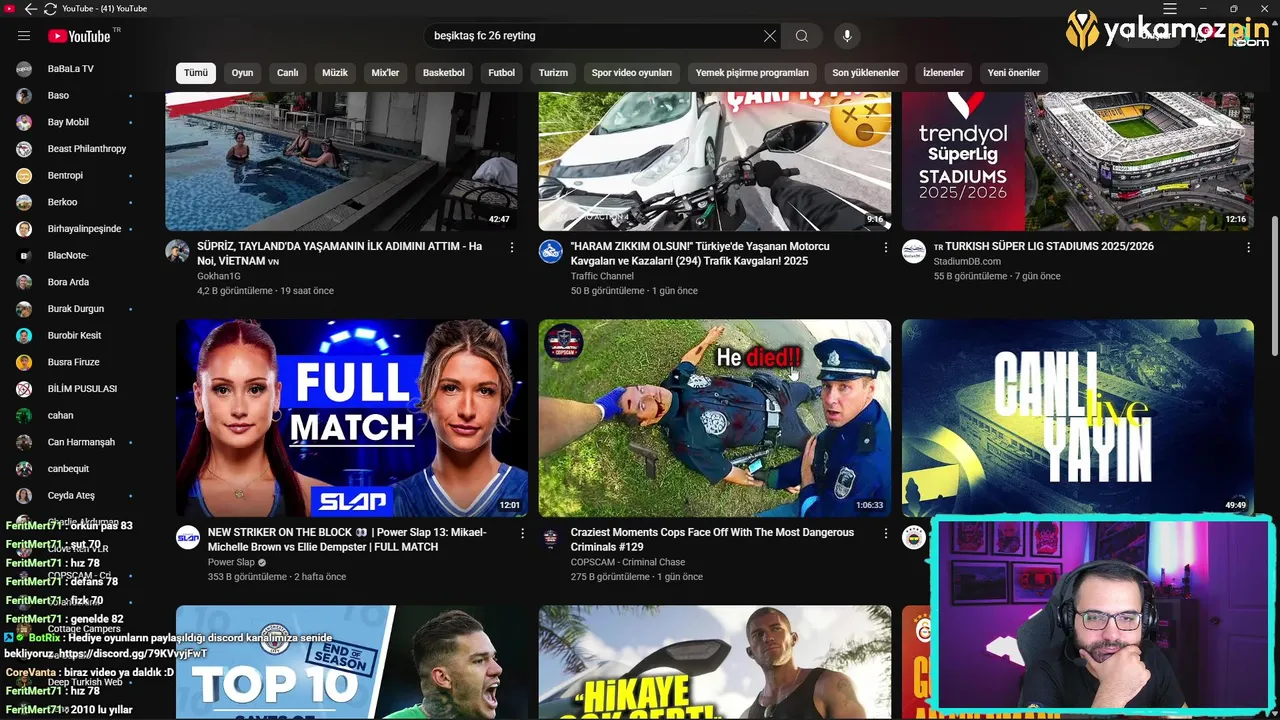Open Beast Philanthropy avatar in sidebar
The width and height of the screenshot is (1280, 720).
click(x=24, y=149)
